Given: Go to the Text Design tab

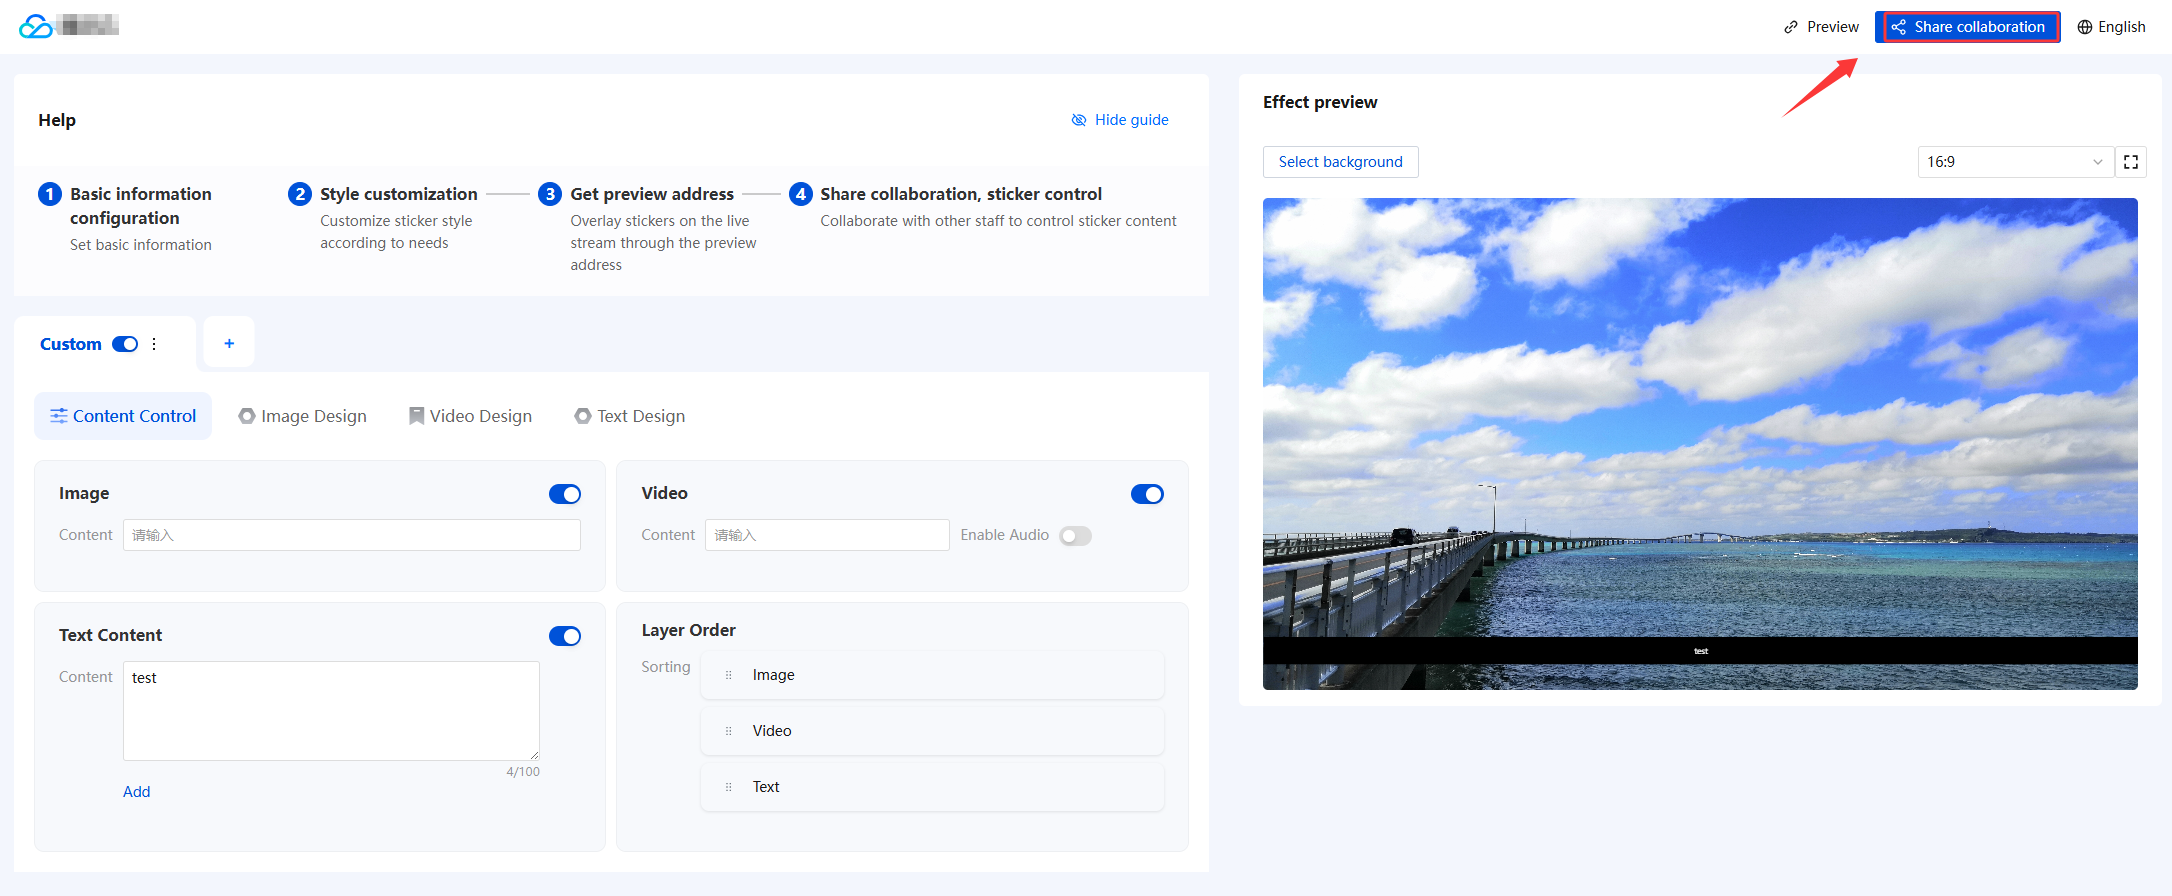Looking at the screenshot, I should point(630,416).
